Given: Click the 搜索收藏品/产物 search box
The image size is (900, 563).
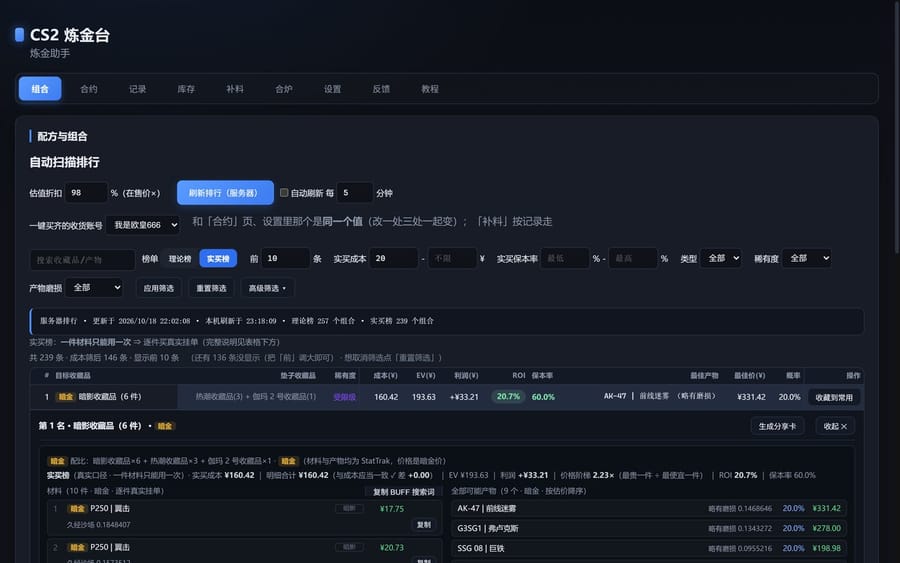Looking at the screenshot, I should point(82,259).
